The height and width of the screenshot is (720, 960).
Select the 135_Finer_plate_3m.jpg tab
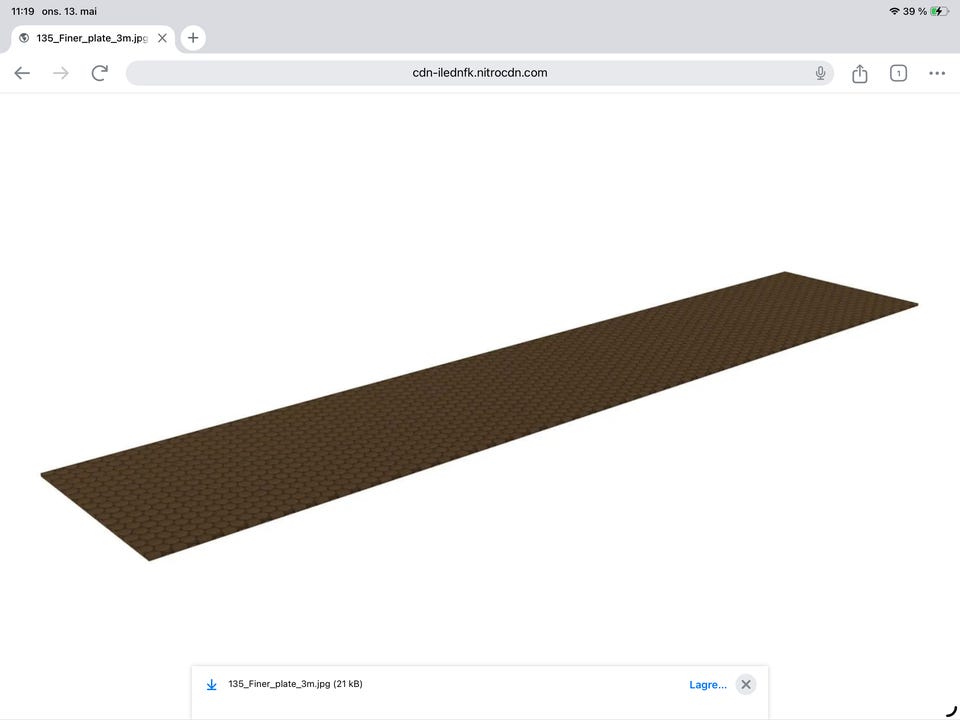pos(93,38)
